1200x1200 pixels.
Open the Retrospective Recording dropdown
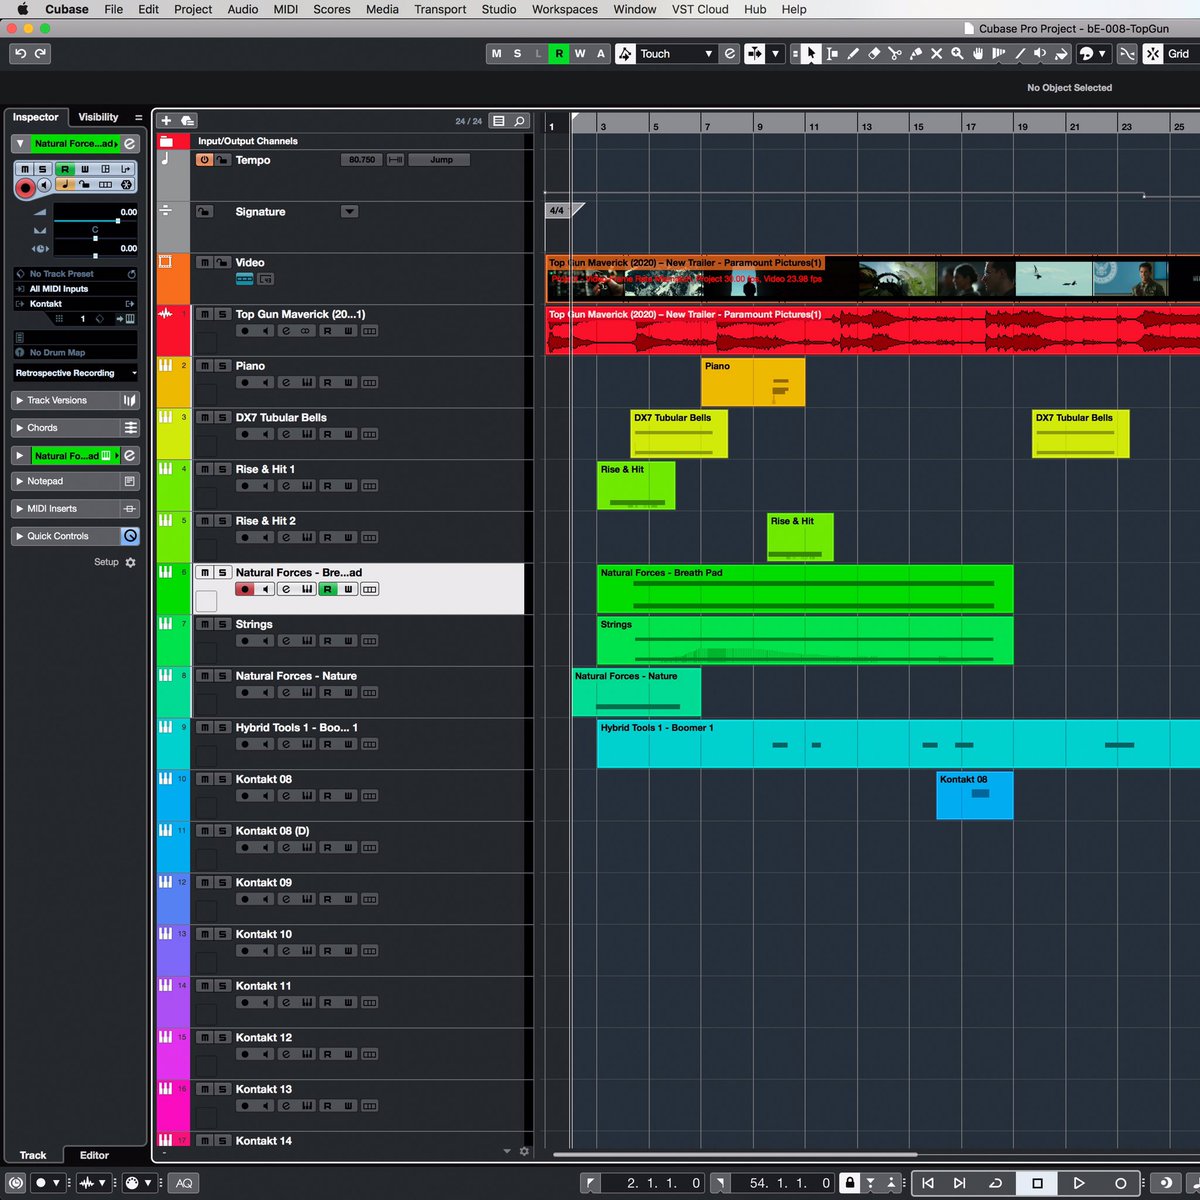(x=76, y=373)
